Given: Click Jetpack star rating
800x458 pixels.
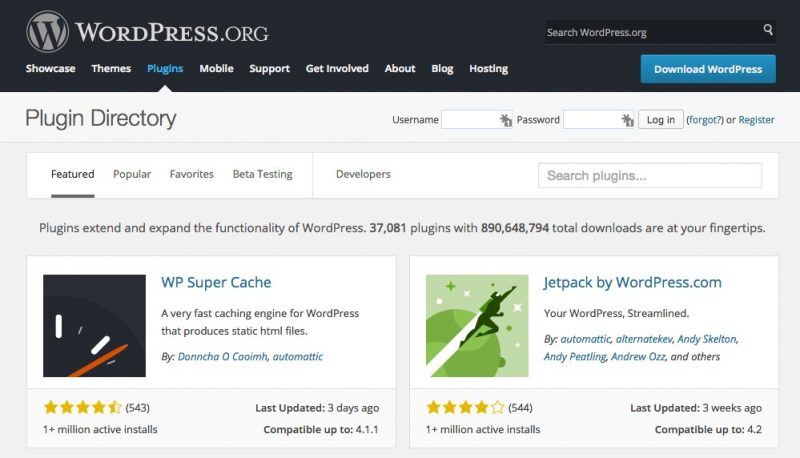Looking at the screenshot, I should 465,407.
